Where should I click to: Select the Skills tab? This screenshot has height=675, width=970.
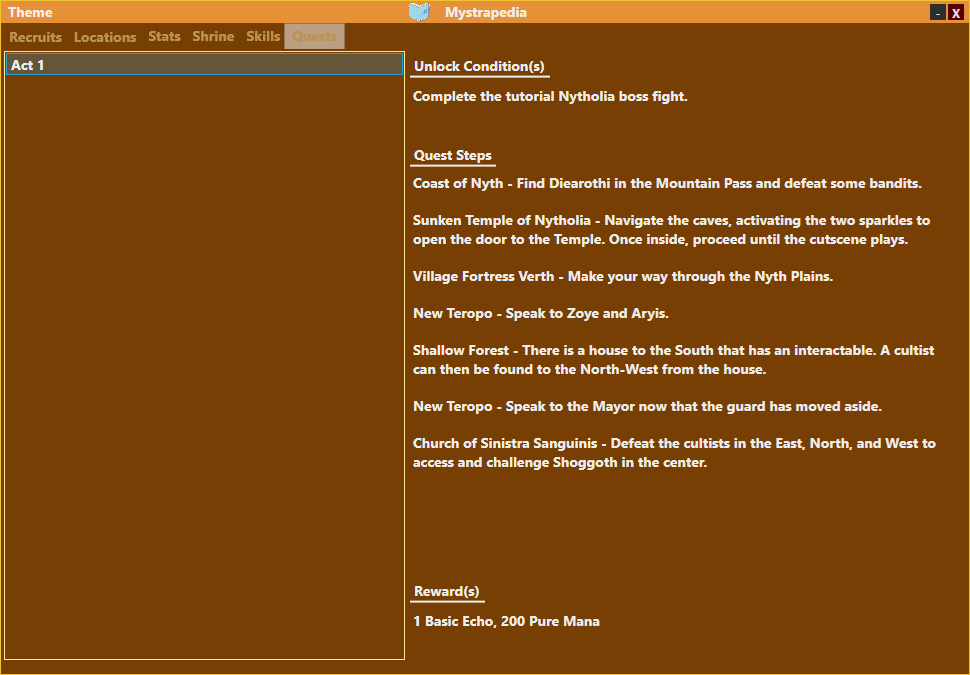pos(263,37)
